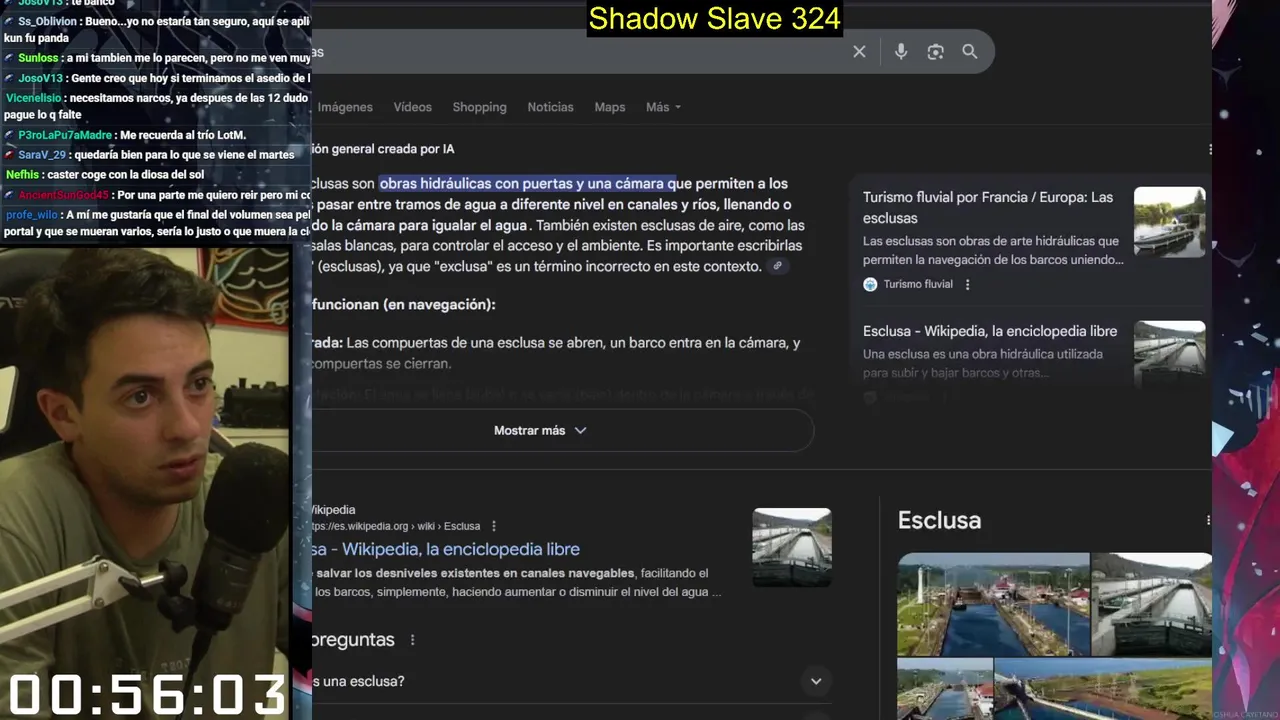Click the Turismo fluvial boat thumbnail

coord(1169,222)
